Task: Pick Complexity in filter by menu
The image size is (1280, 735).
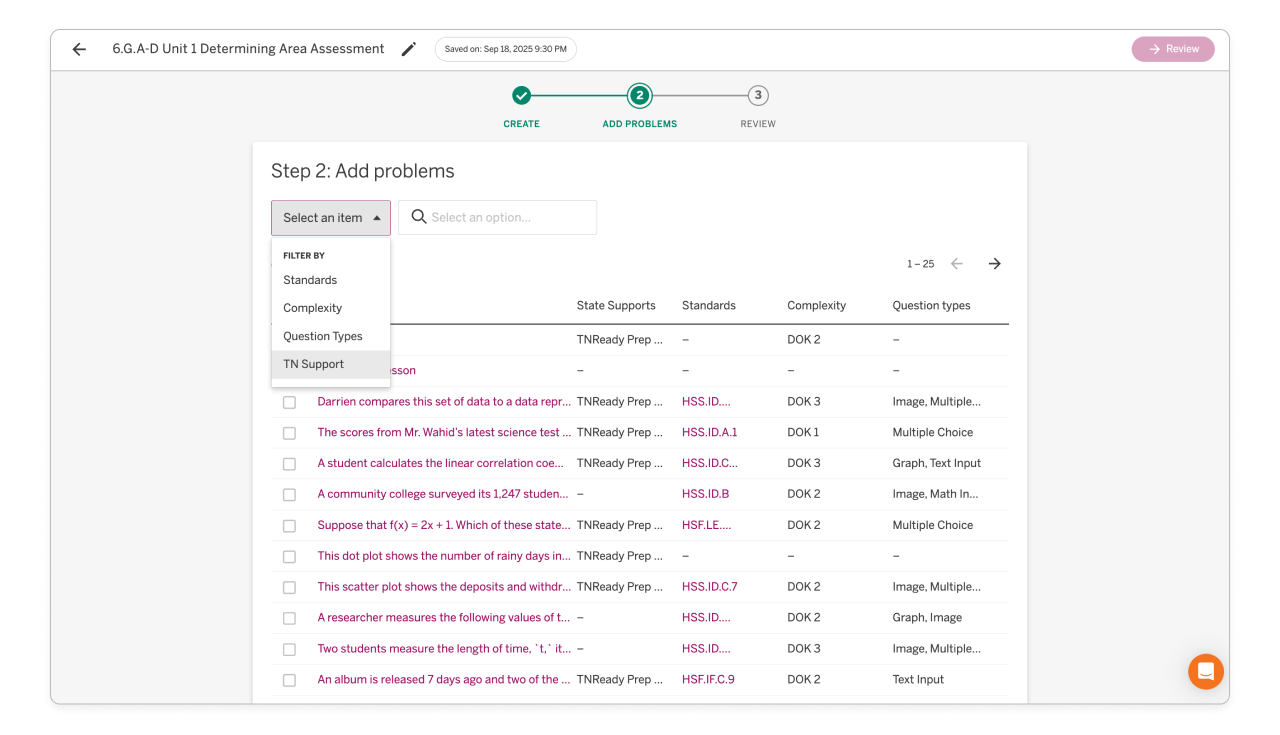Action: coord(312,308)
